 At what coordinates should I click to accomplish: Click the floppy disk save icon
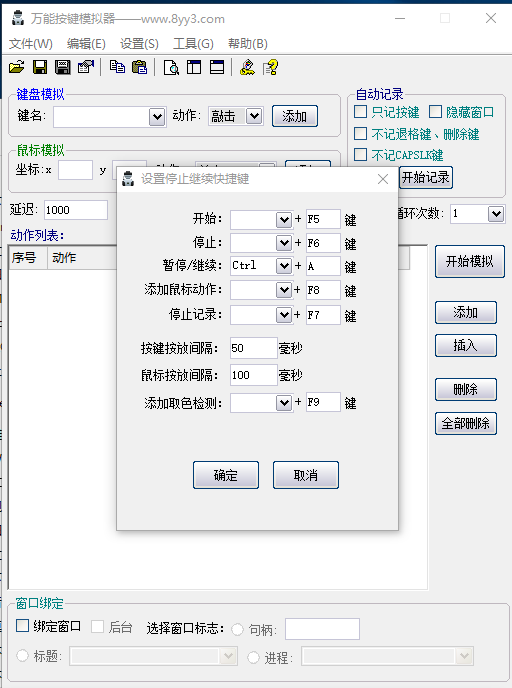coord(40,67)
